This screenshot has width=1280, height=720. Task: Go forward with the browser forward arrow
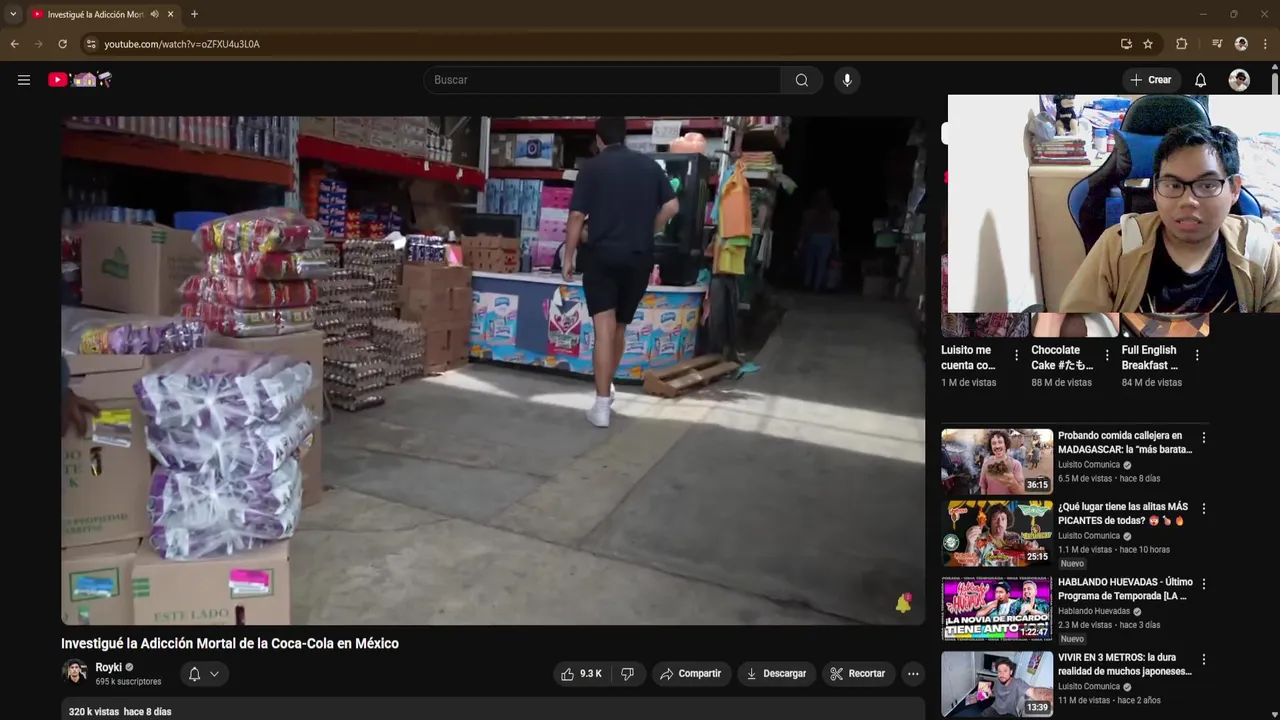click(x=38, y=44)
